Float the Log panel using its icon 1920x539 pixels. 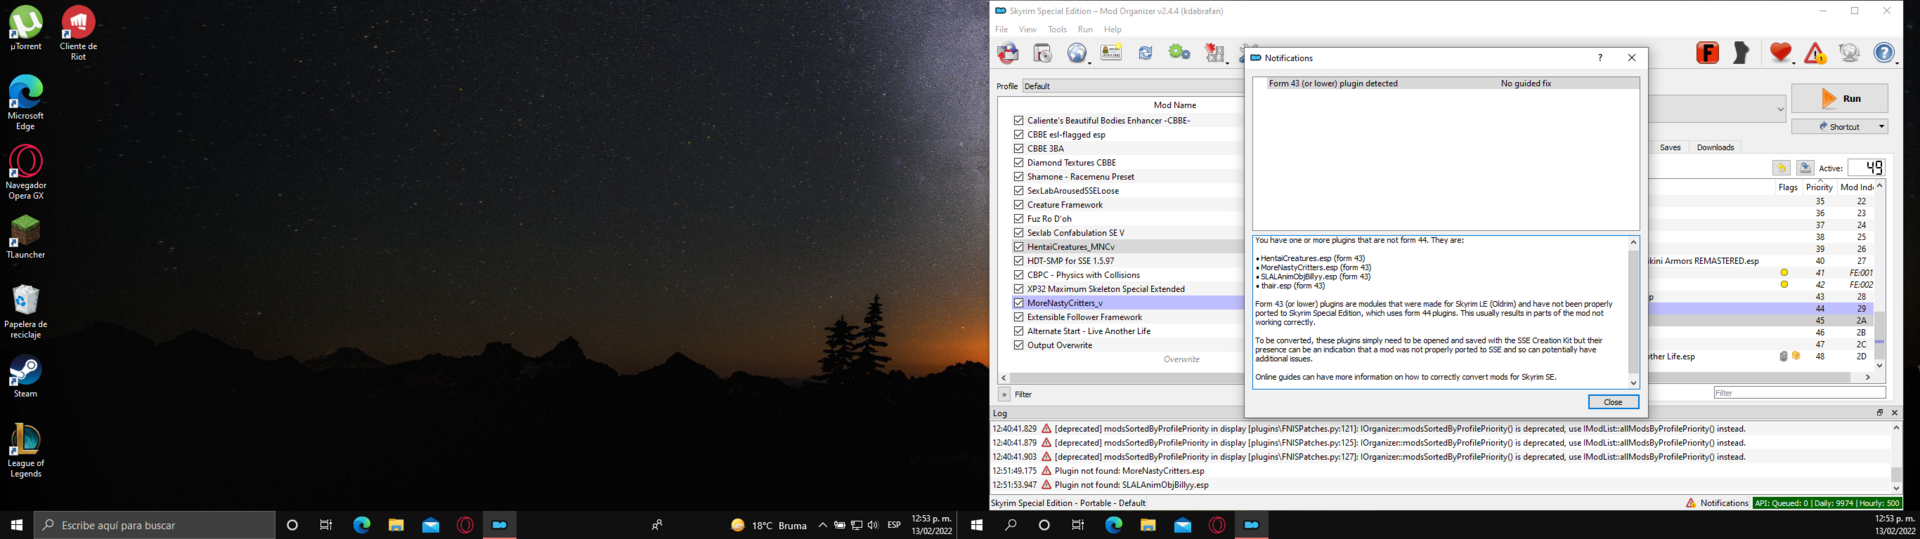pos(1879,412)
